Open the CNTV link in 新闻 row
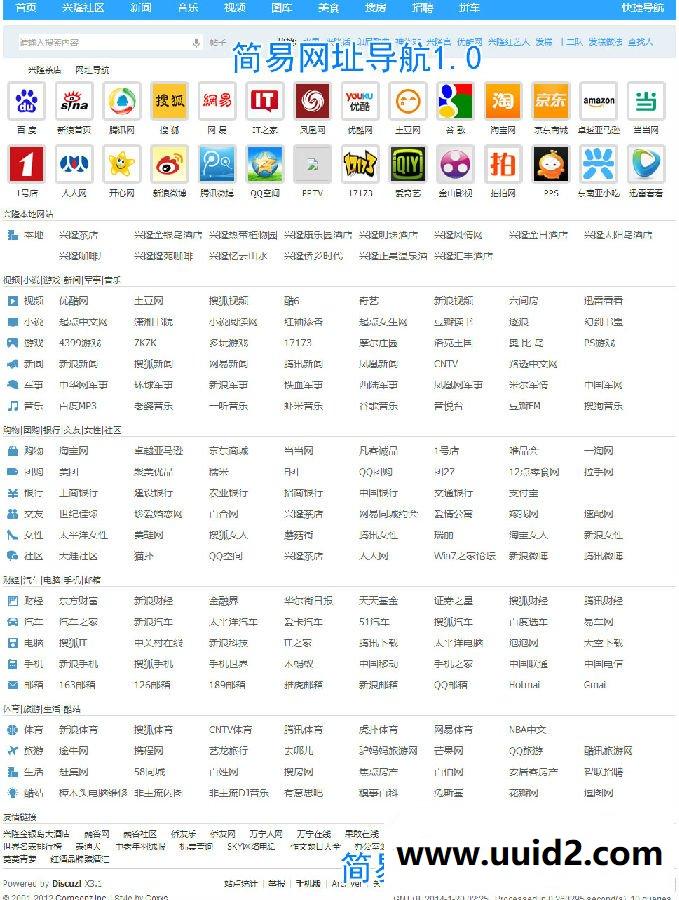The width and height of the screenshot is (679, 900). point(446,364)
